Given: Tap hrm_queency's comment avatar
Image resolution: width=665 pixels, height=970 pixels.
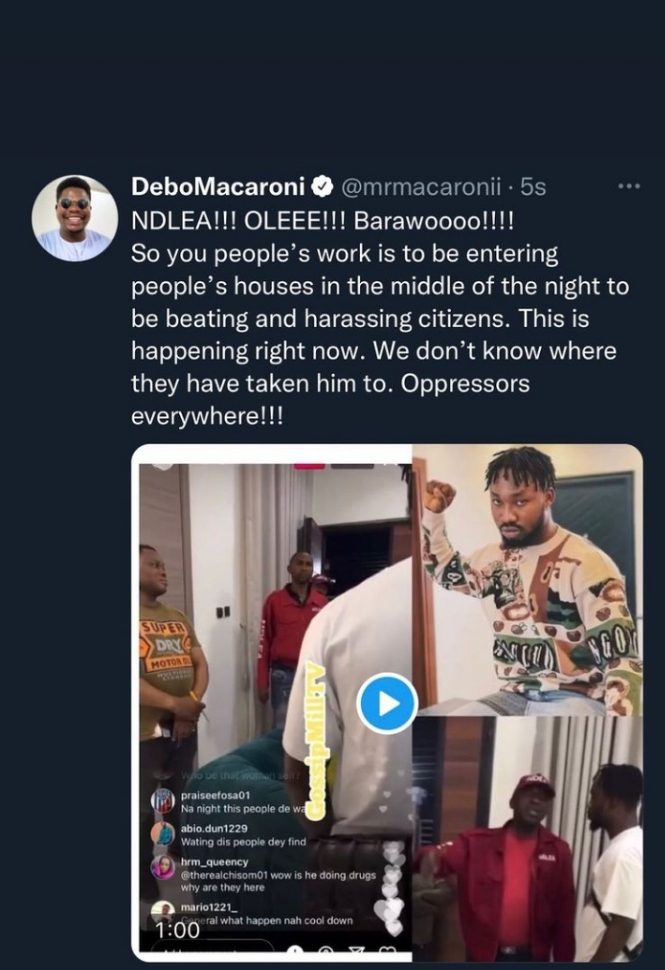Looking at the screenshot, I should tap(164, 868).
